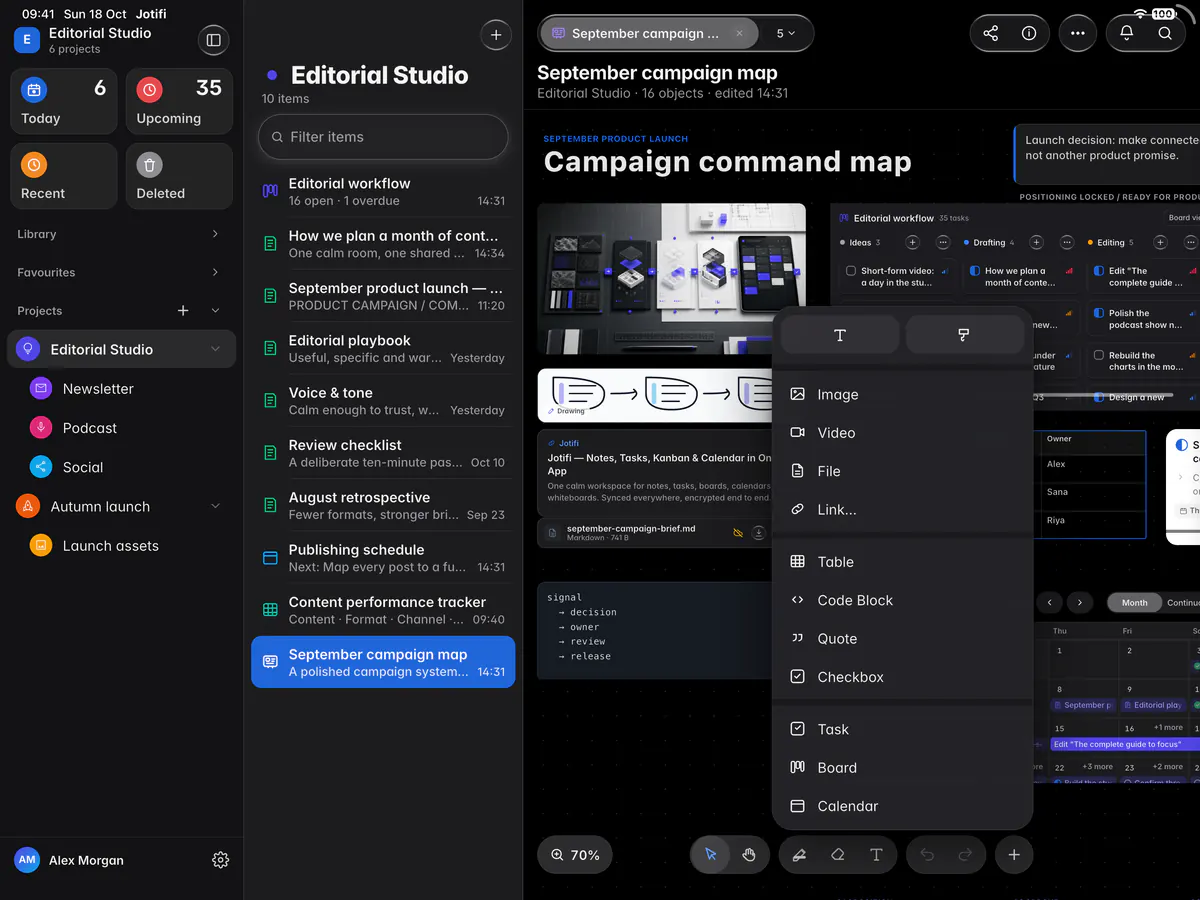Open the August retrospective note
This screenshot has width=1200, height=900.
(x=383, y=506)
